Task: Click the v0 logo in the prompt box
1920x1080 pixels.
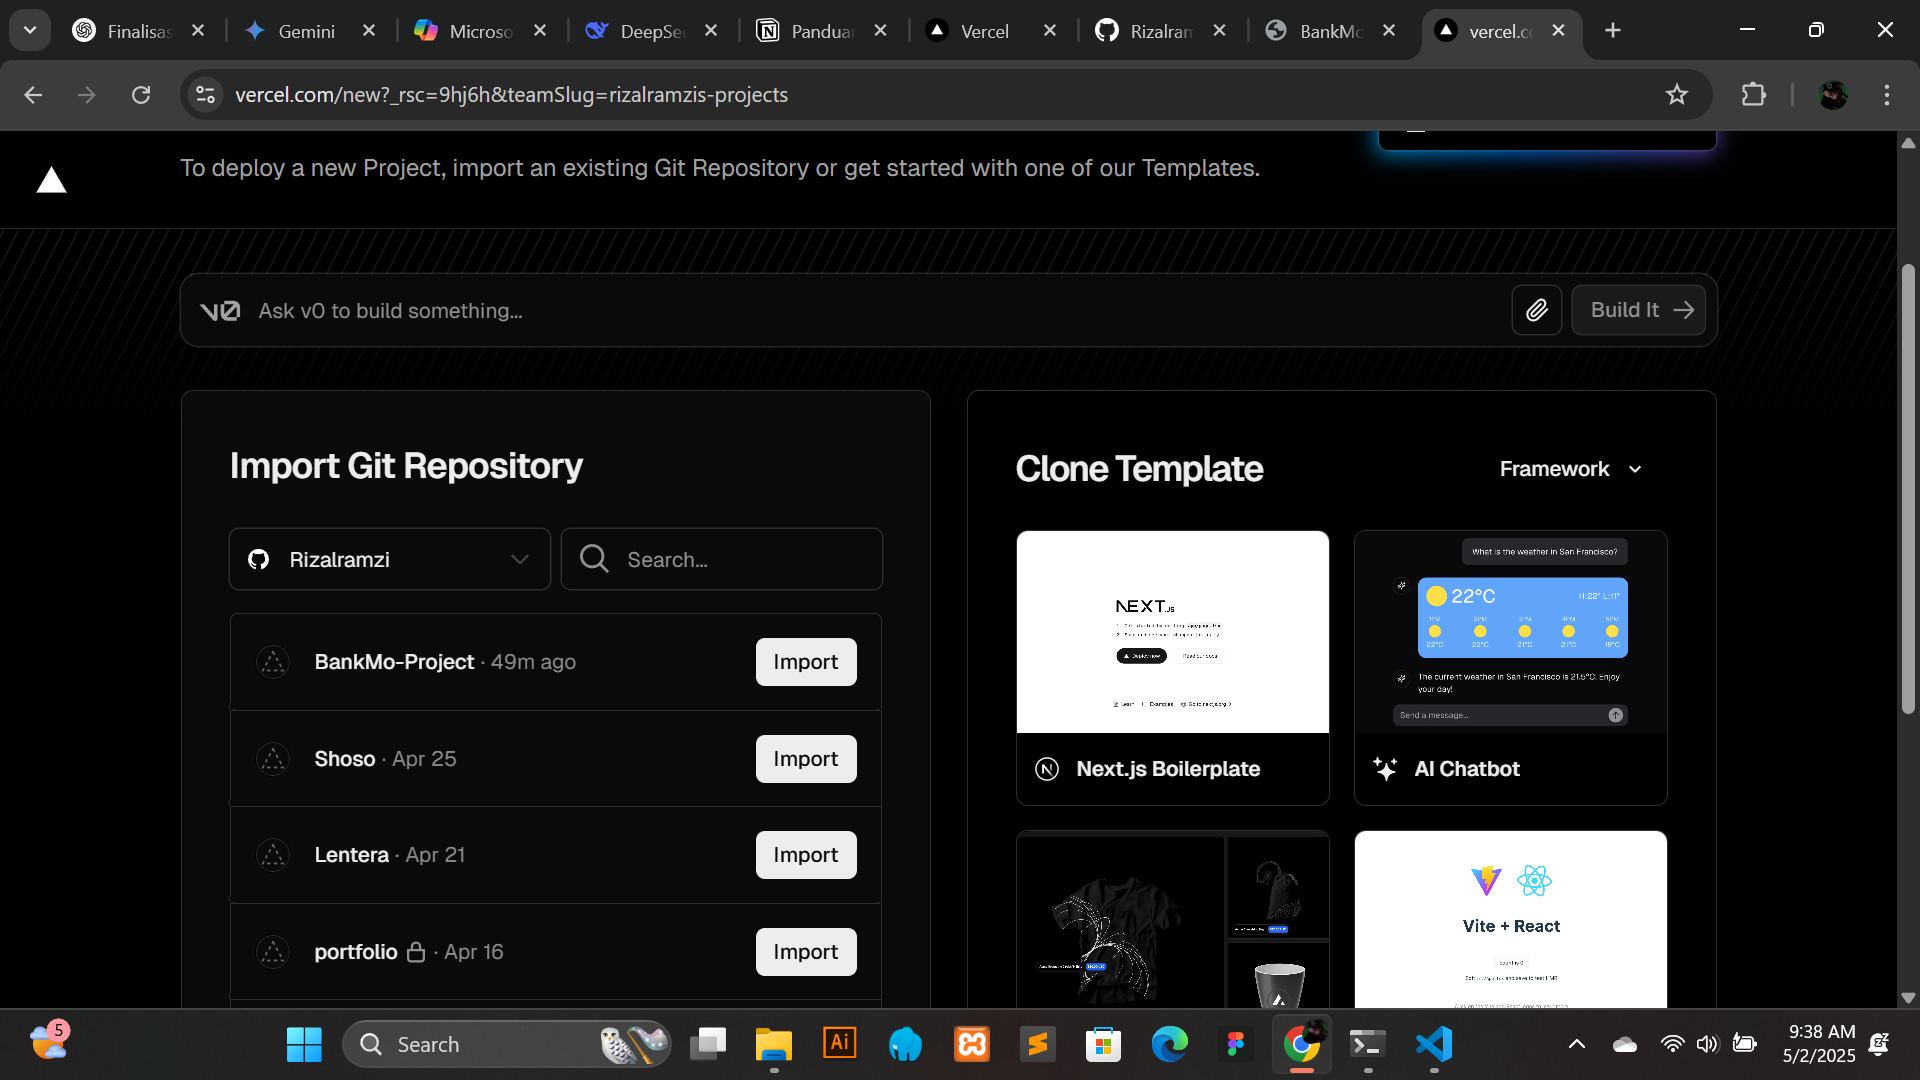Action: point(220,311)
